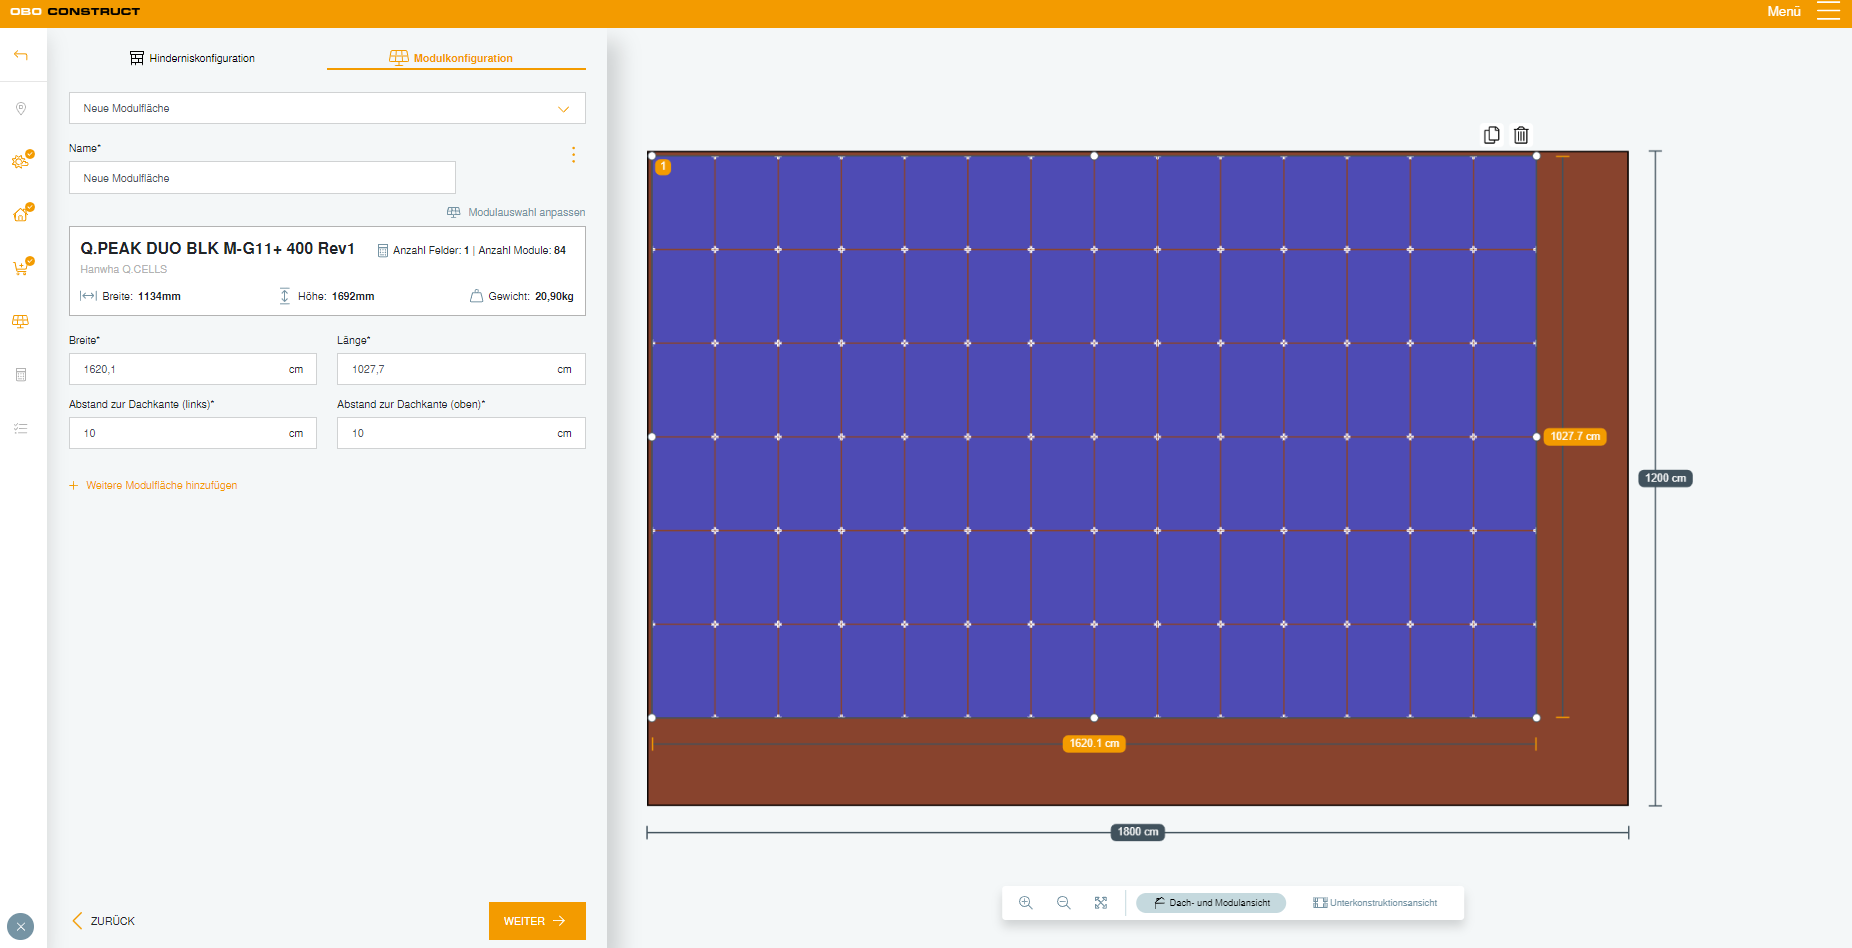Viewport: 1852px width, 948px height.
Task: Click the location pin sidebar icon
Action: coord(21,109)
